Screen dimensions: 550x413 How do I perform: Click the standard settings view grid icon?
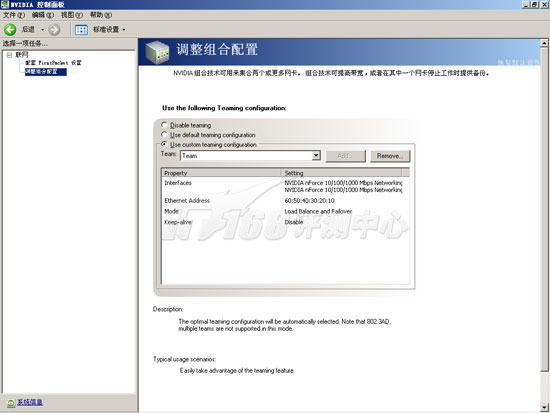[81, 30]
